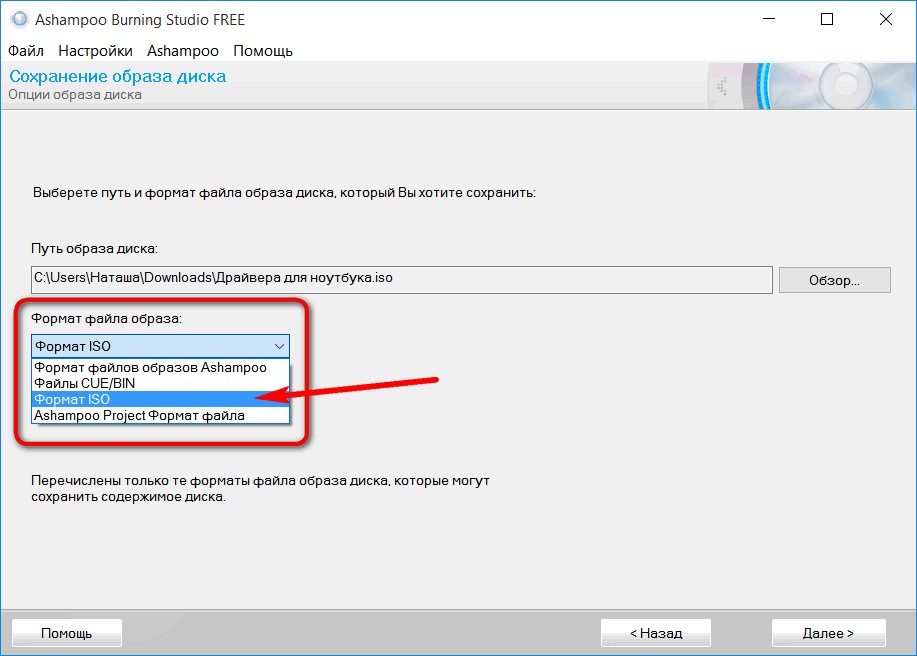Click the Ashampoo Burning Studio FREE title text

pos(140,20)
